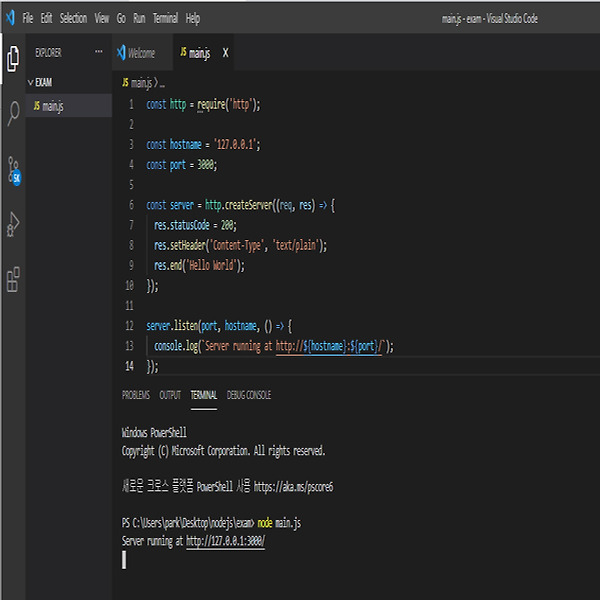Select the TERMINAL panel tab
Image resolution: width=600 pixels, height=600 pixels.
[x=204, y=395]
